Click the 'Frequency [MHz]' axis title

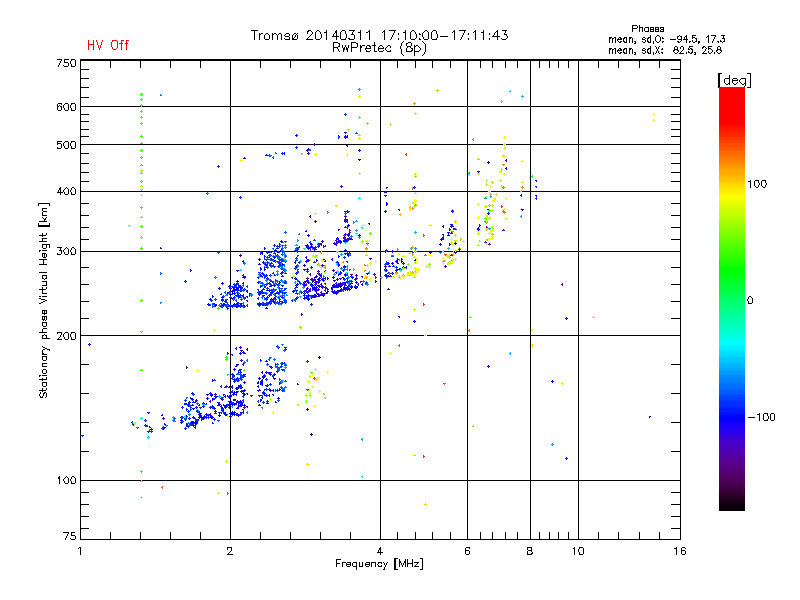pyautogui.click(x=379, y=564)
